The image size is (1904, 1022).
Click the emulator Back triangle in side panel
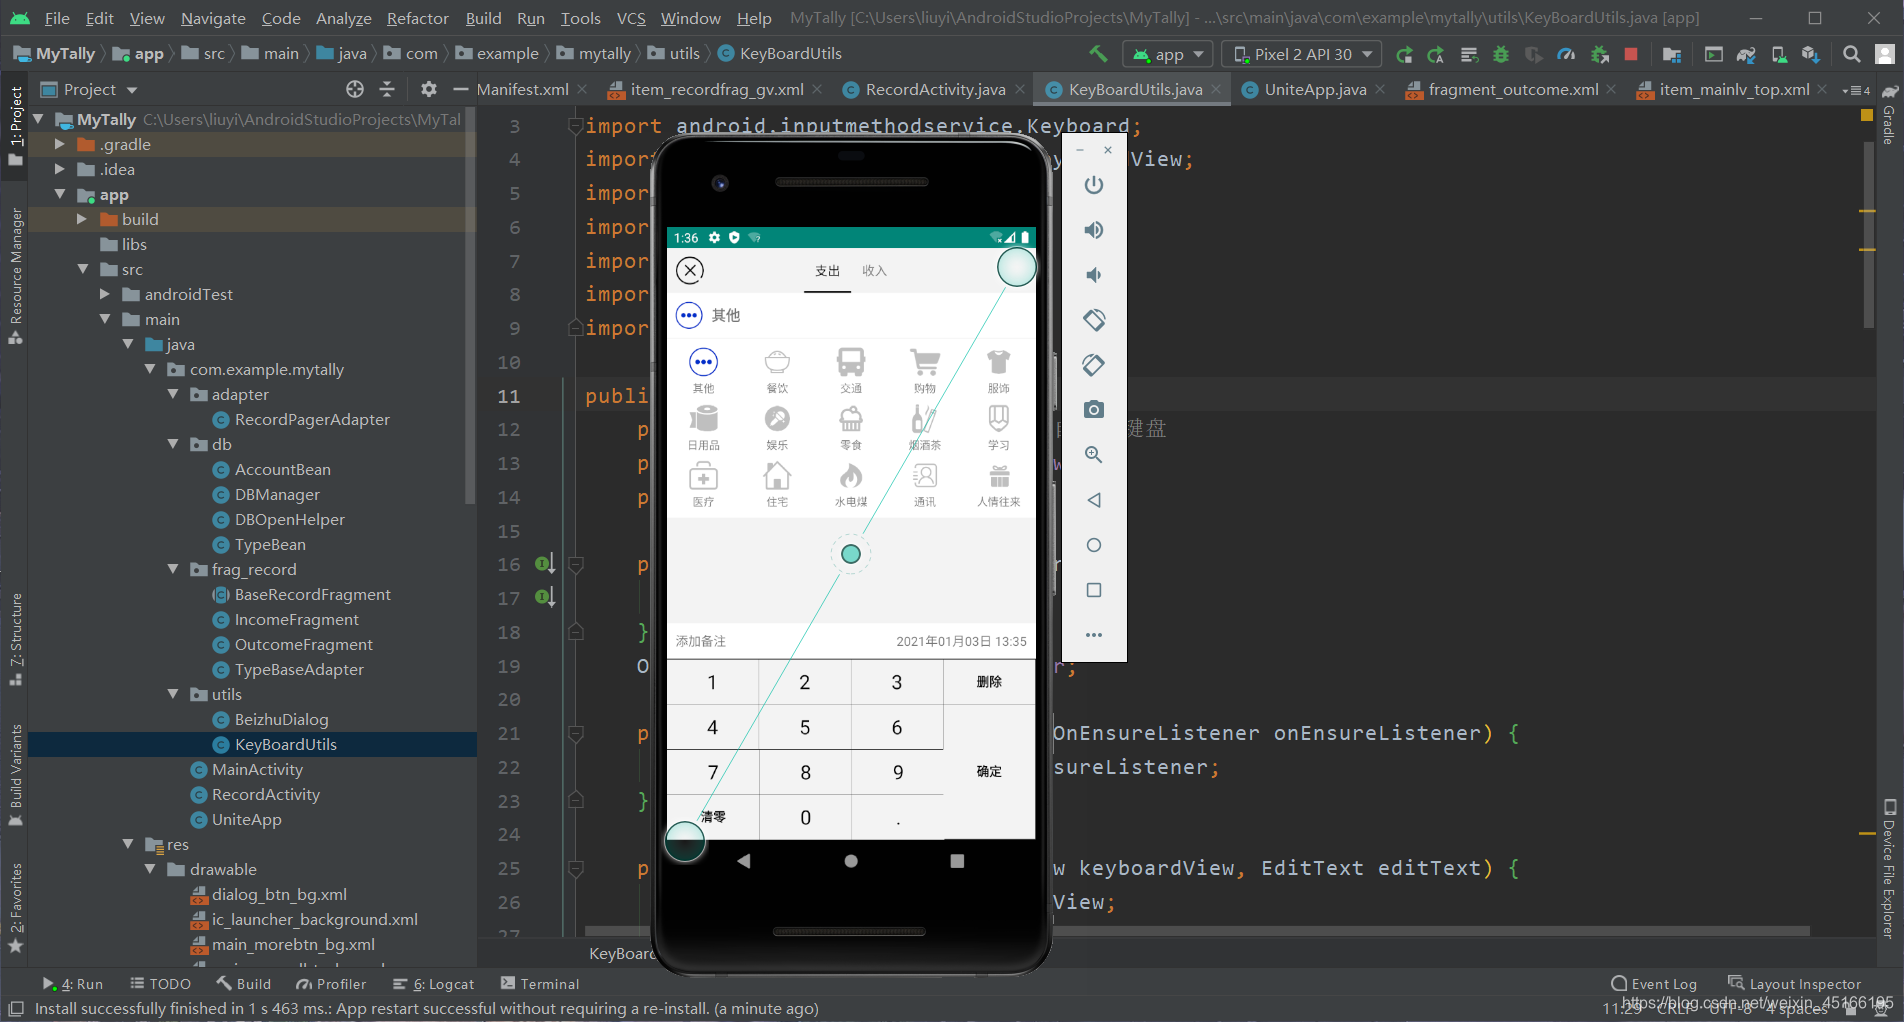coord(1094,500)
